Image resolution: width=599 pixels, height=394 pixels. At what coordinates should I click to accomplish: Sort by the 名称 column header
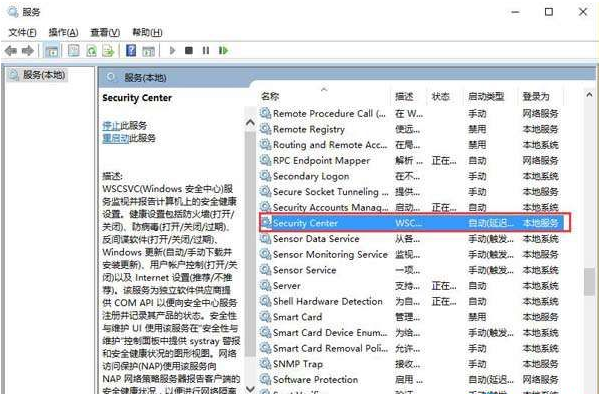tap(270, 96)
